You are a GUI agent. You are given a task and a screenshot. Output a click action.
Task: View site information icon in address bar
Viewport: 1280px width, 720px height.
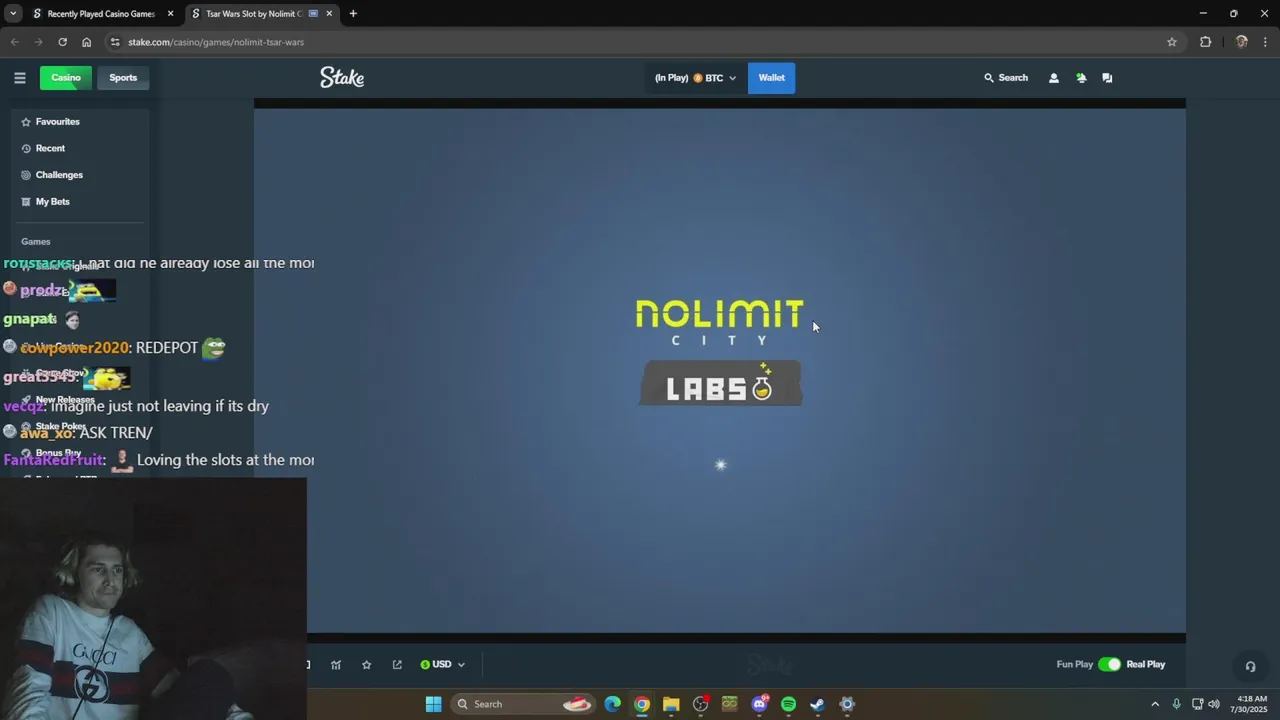[x=115, y=42]
